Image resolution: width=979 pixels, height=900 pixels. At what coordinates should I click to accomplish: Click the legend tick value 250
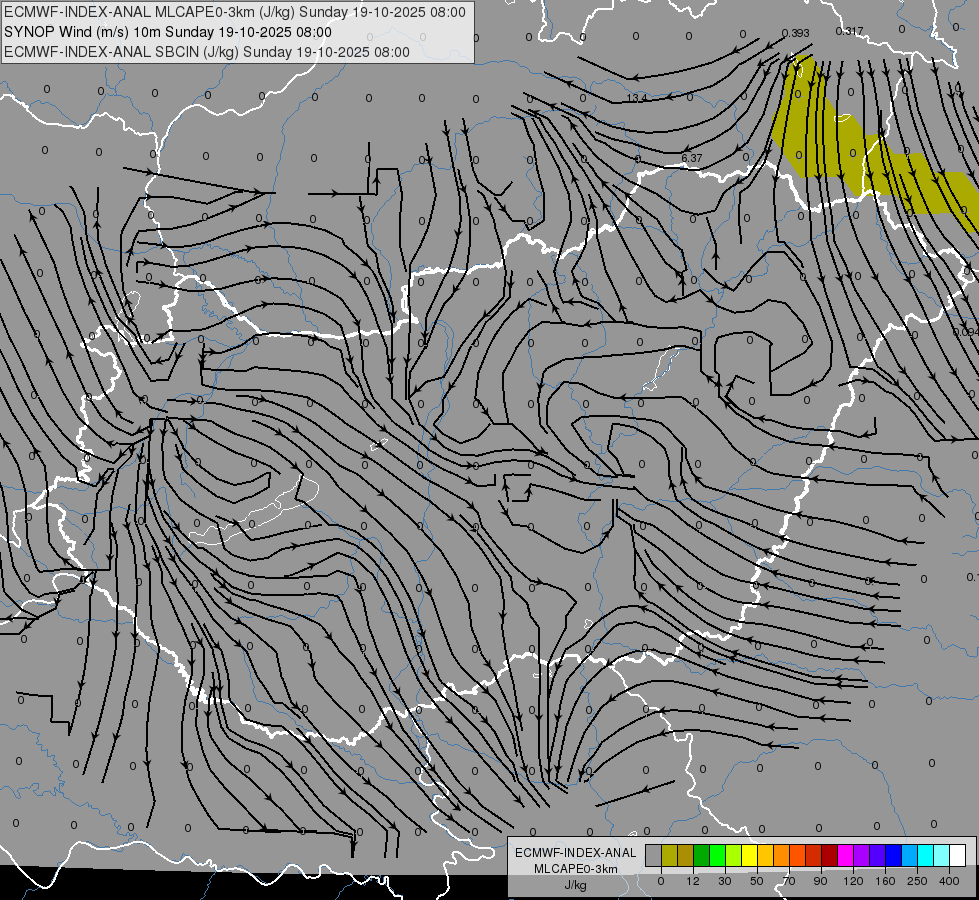point(917,881)
